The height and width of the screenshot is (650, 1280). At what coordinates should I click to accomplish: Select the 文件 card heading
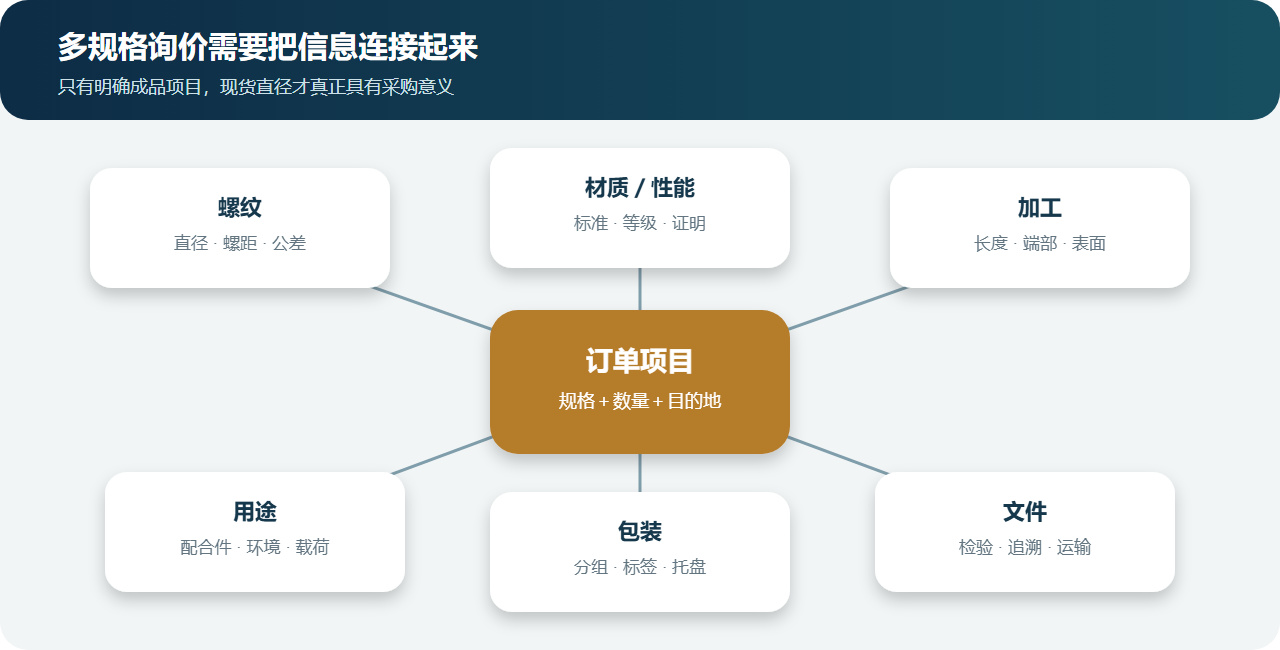[1025, 512]
